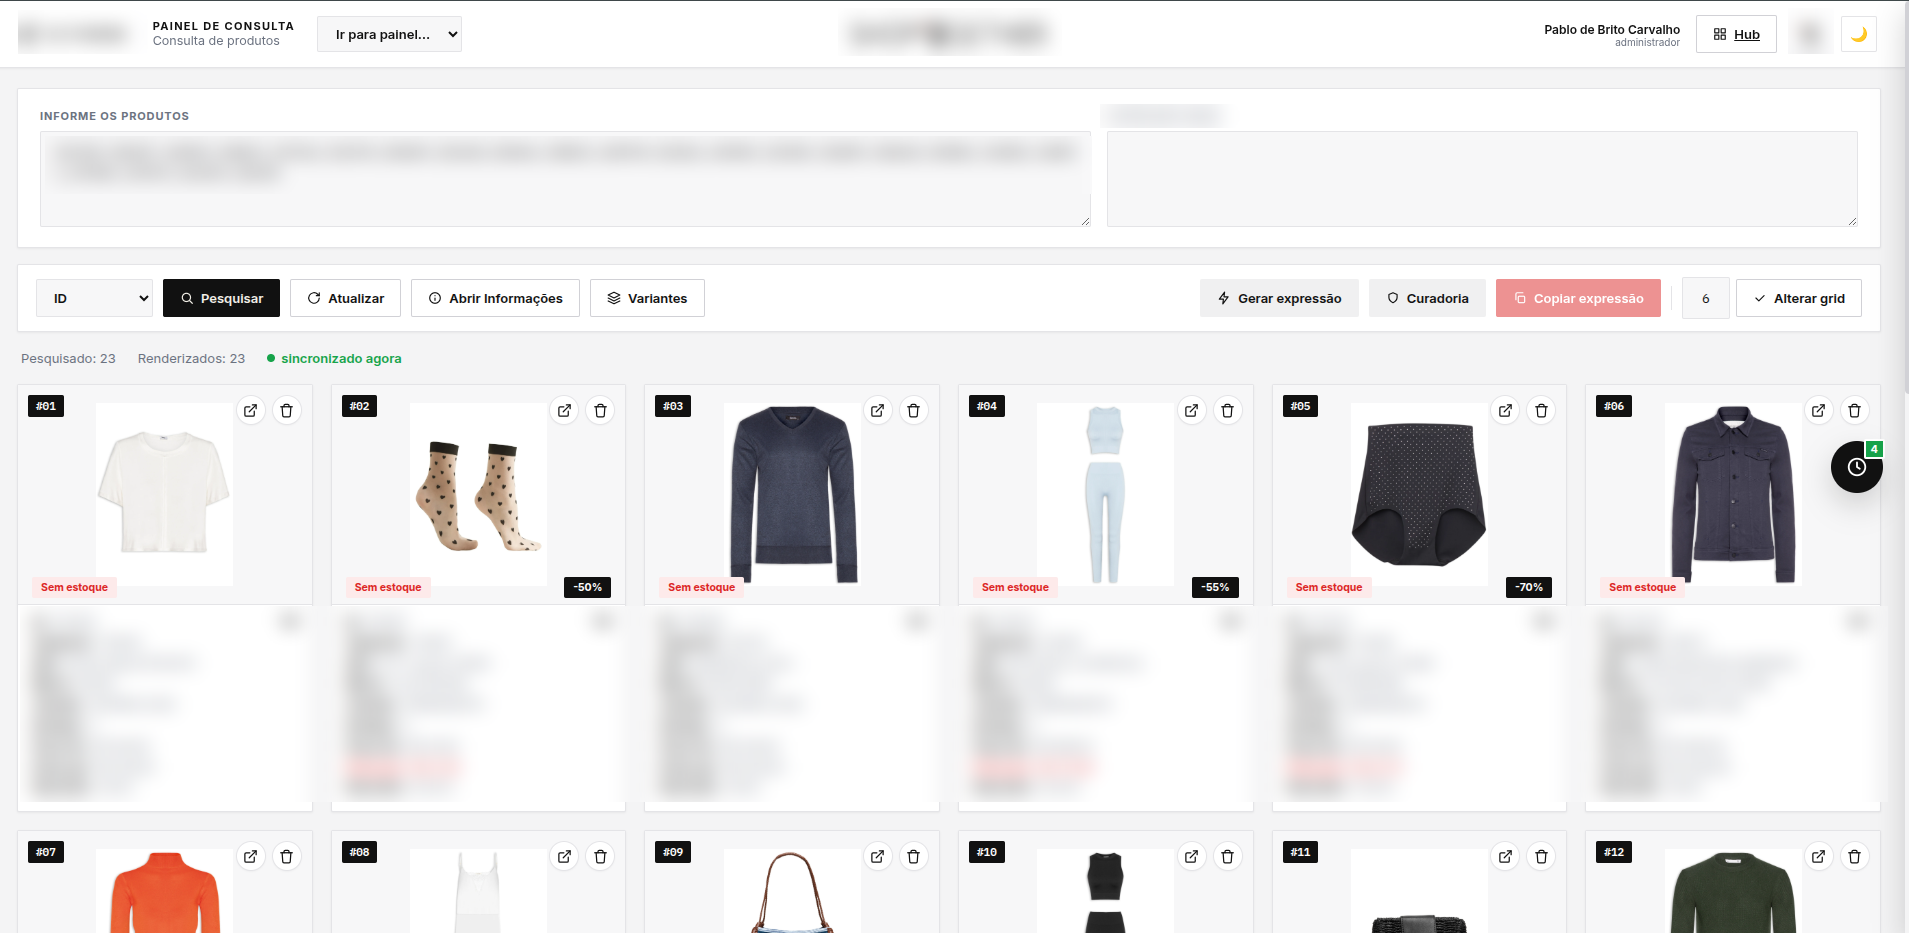Click the 'Pesquisado: 23' counter
Viewport: 1909px width, 933px height.
pyautogui.click(x=68, y=358)
